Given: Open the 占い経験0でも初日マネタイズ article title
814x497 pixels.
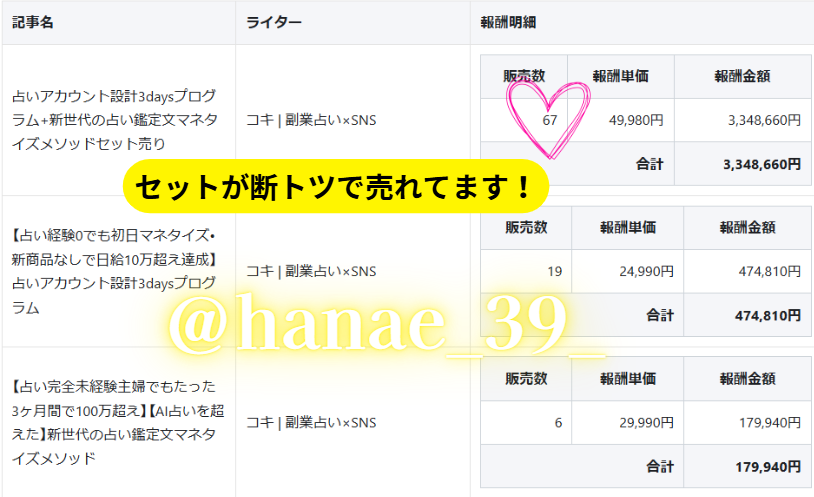Looking at the screenshot, I should (x=114, y=271).
